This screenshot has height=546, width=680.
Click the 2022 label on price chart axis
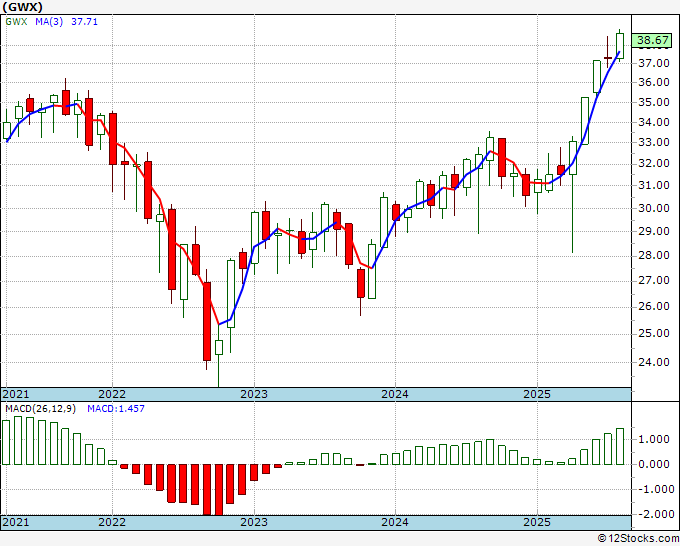[112, 394]
